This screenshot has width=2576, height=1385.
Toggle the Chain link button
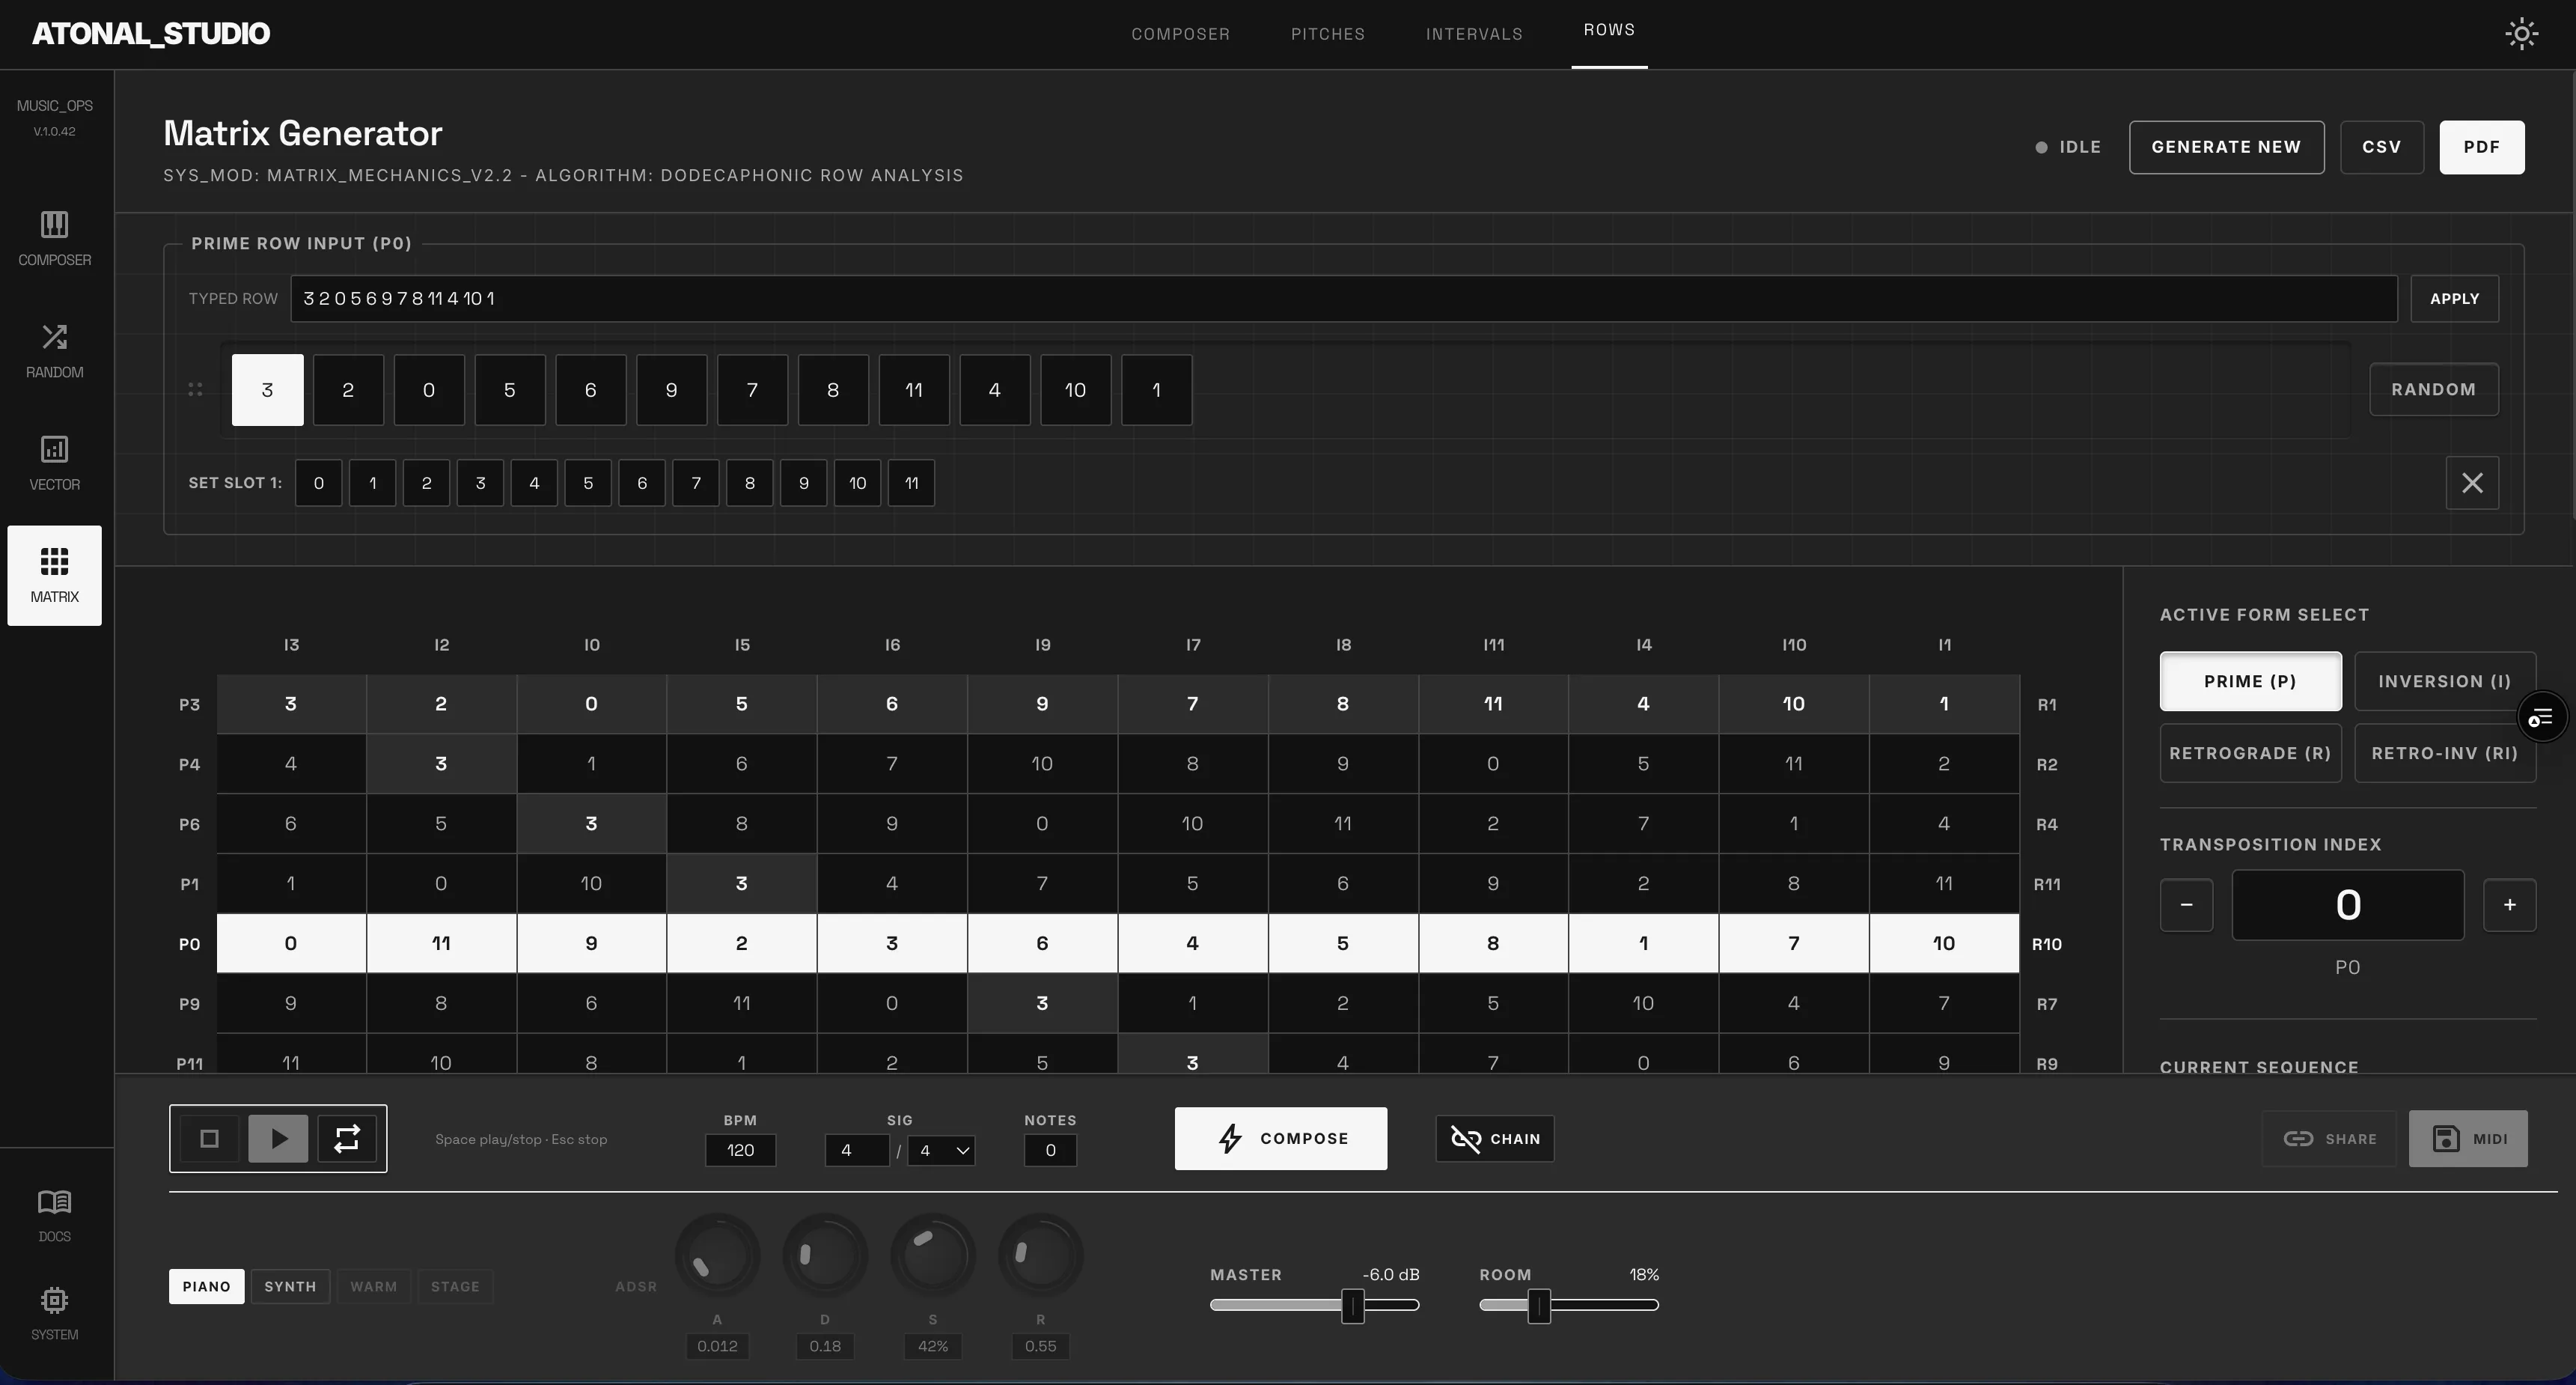(1495, 1138)
